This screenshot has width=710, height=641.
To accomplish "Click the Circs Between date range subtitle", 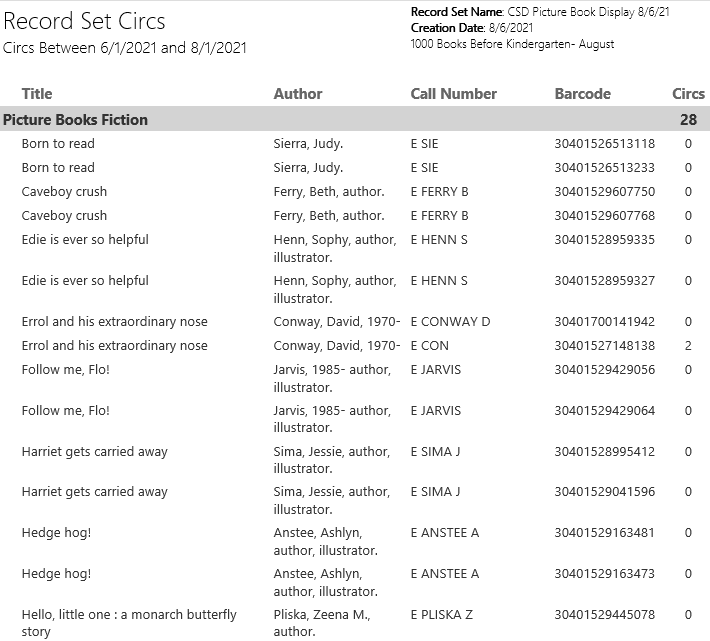I will click(125, 48).
